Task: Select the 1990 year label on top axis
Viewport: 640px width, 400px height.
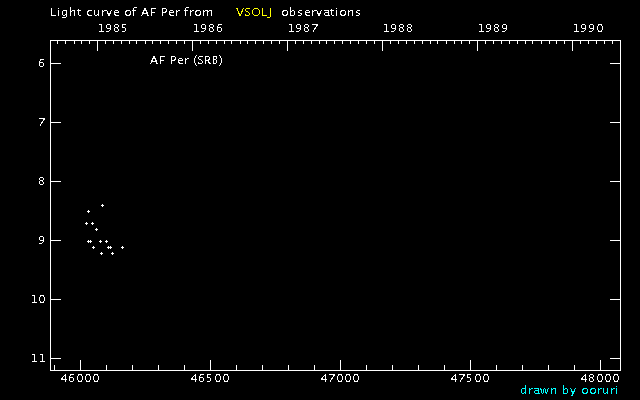Action: click(589, 28)
